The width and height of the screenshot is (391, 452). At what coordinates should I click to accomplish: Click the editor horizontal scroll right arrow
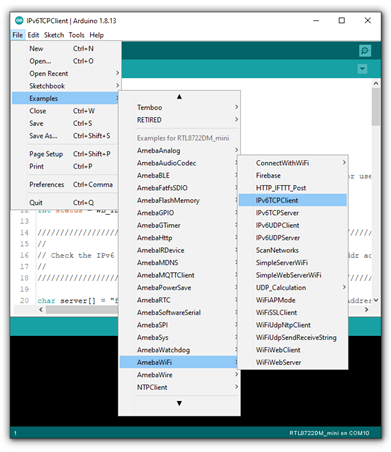366,310
